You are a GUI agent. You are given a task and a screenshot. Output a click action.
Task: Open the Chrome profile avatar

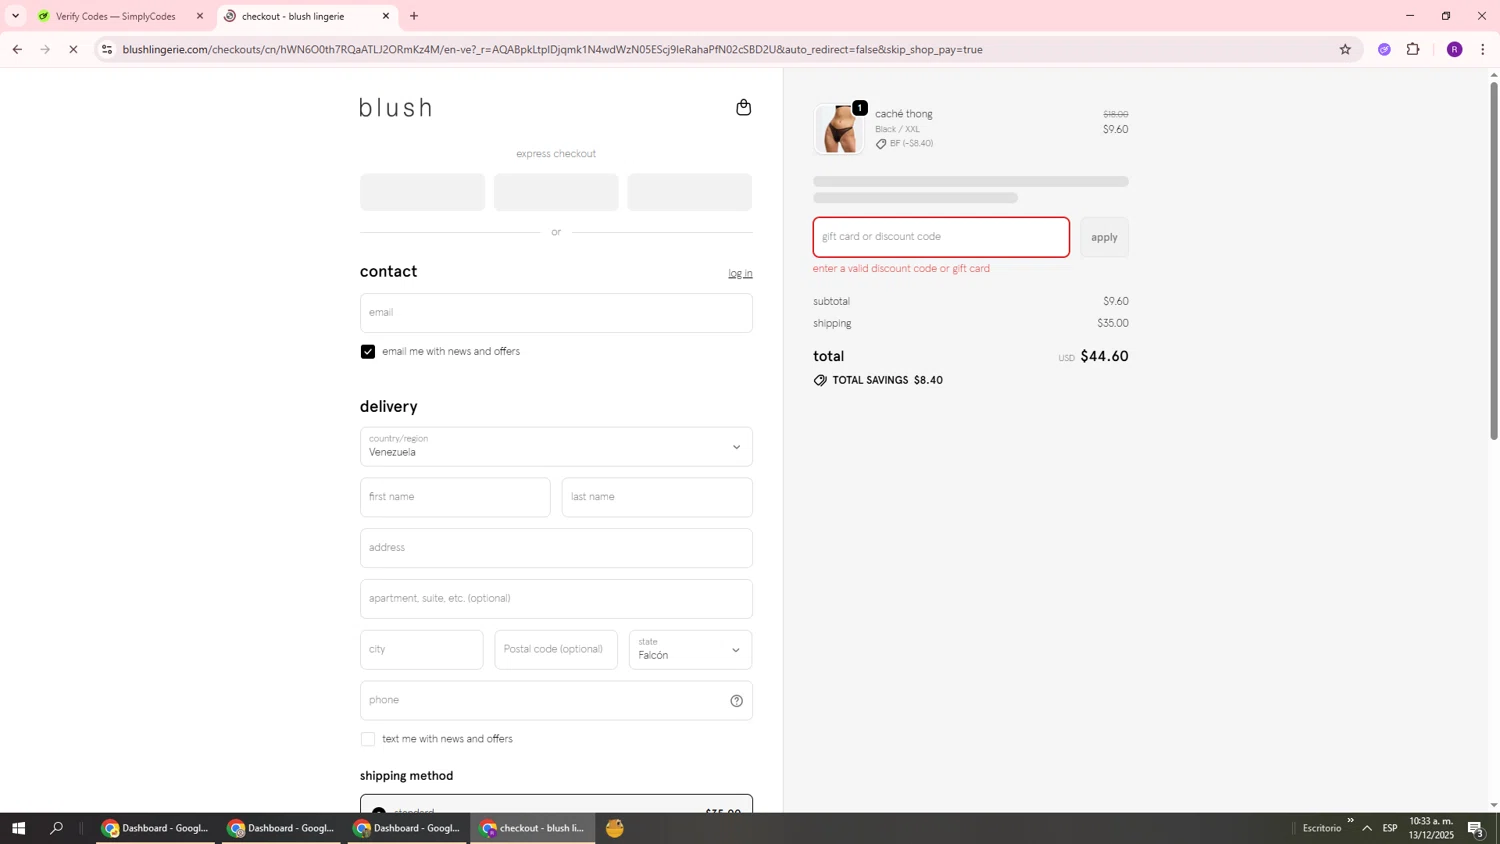1454,49
